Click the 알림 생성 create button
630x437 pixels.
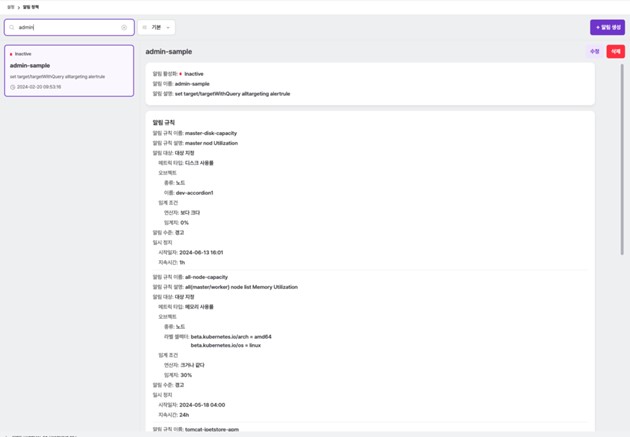coord(607,27)
